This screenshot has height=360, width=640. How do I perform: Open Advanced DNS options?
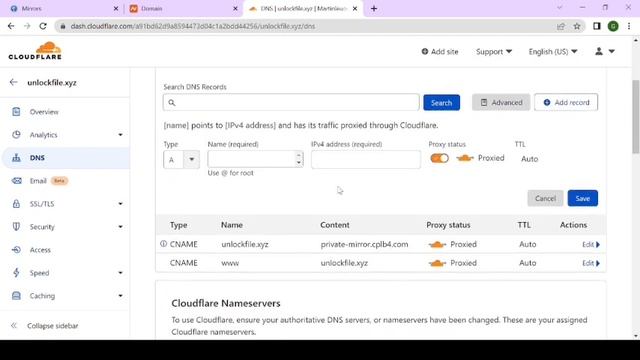(501, 102)
